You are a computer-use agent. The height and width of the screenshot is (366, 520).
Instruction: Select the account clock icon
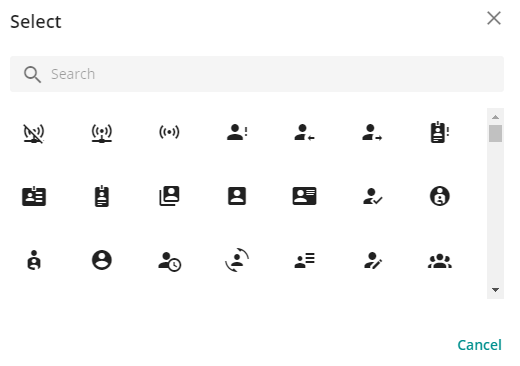(169, 261)
